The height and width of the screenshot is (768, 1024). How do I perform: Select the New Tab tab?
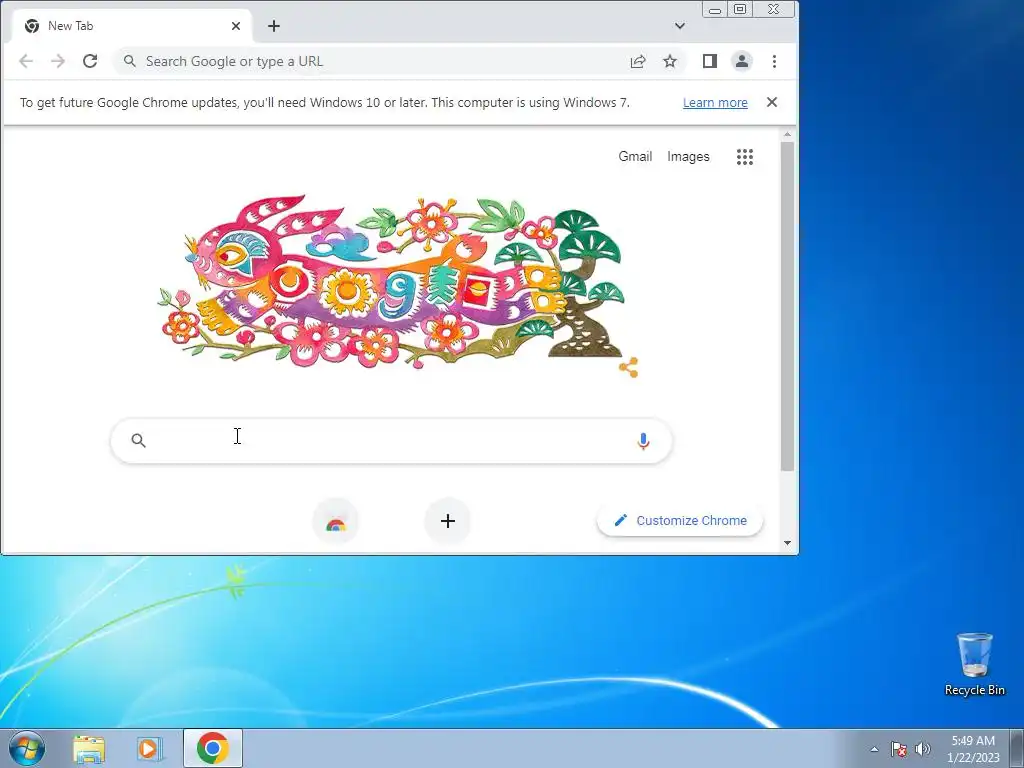pos(131,26)
